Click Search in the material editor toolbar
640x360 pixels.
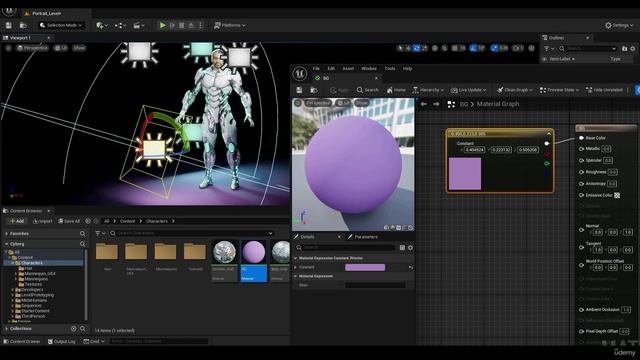click(x=367, y=90)
